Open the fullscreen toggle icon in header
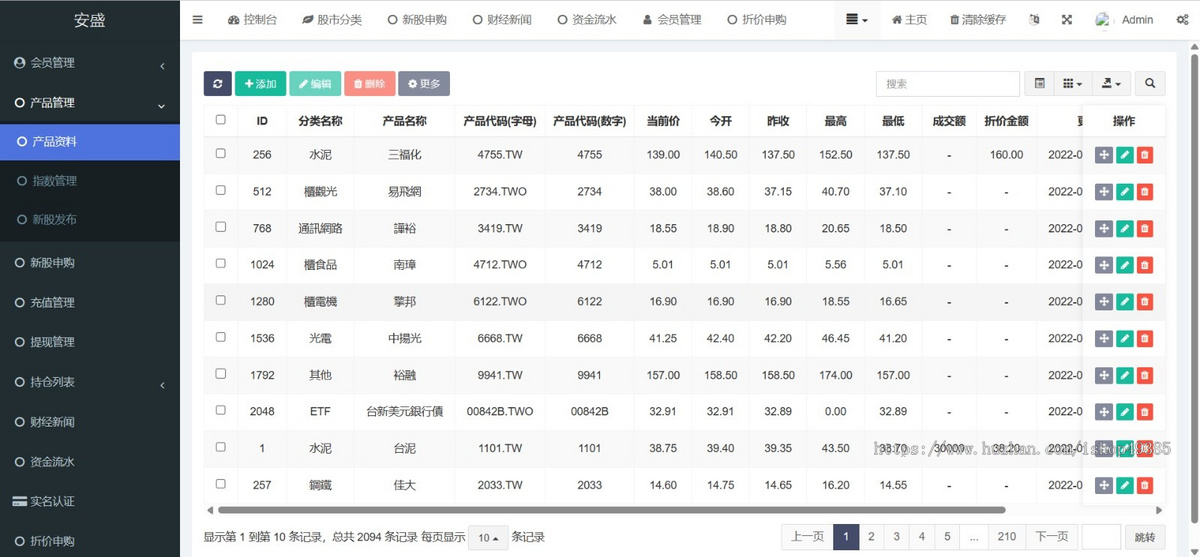1200x557 pixels. pyautogui.click(x=1067, y=19)
